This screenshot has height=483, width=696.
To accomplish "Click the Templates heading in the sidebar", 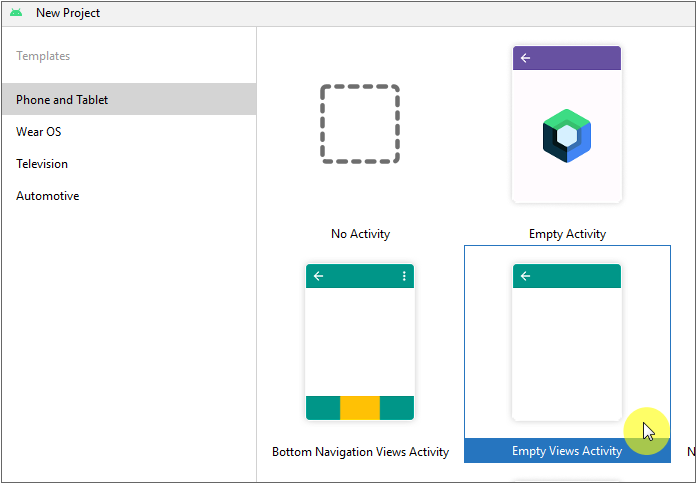I will click(x=43, y=56).
